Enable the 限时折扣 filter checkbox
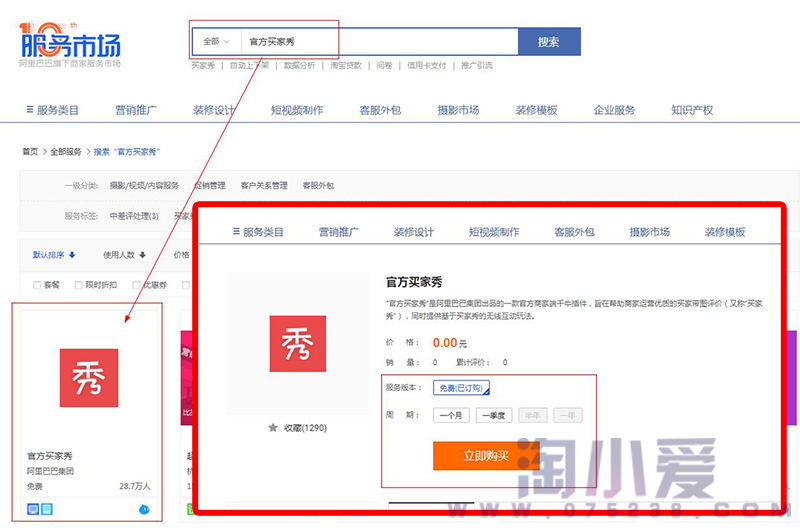The width and height of the screenshot is (800, 528). [x=79, y=285]
